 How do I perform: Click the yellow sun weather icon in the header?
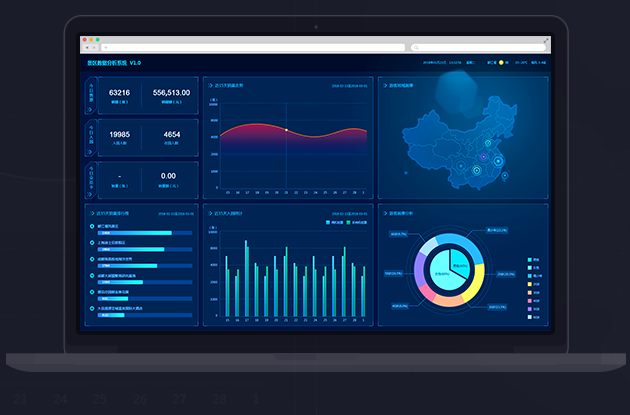[501, 63]
